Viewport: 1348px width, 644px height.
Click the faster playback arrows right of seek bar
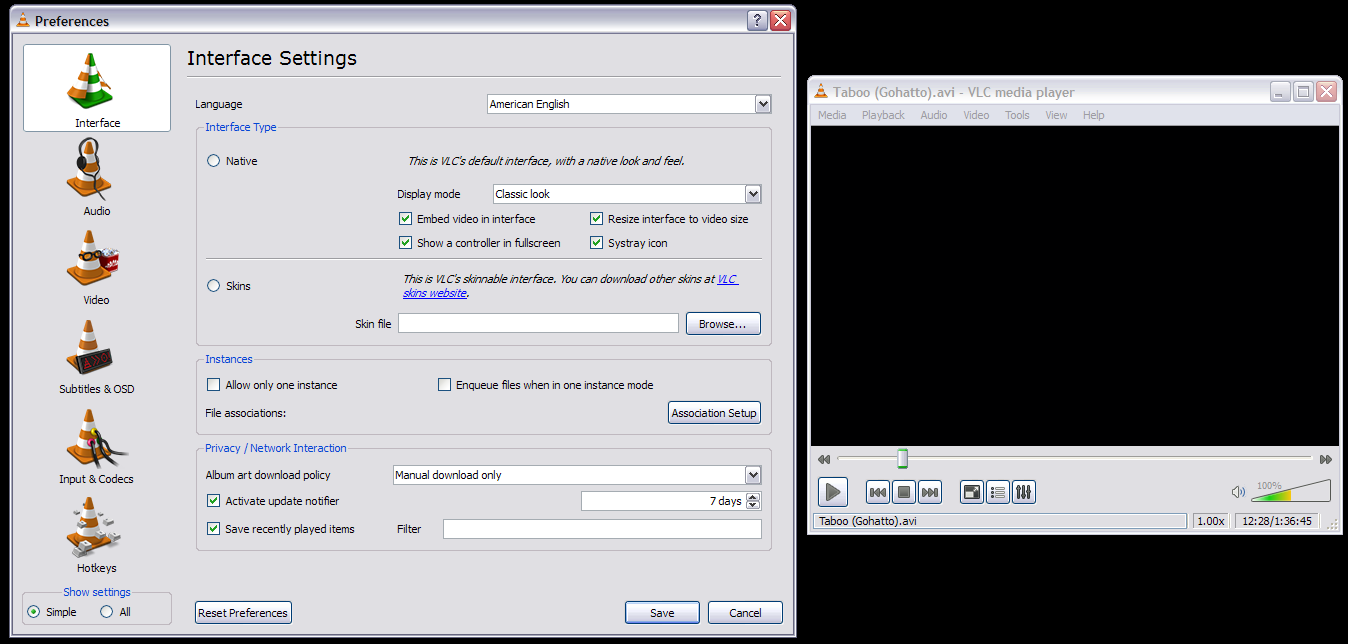click(x=1326, y=460)
